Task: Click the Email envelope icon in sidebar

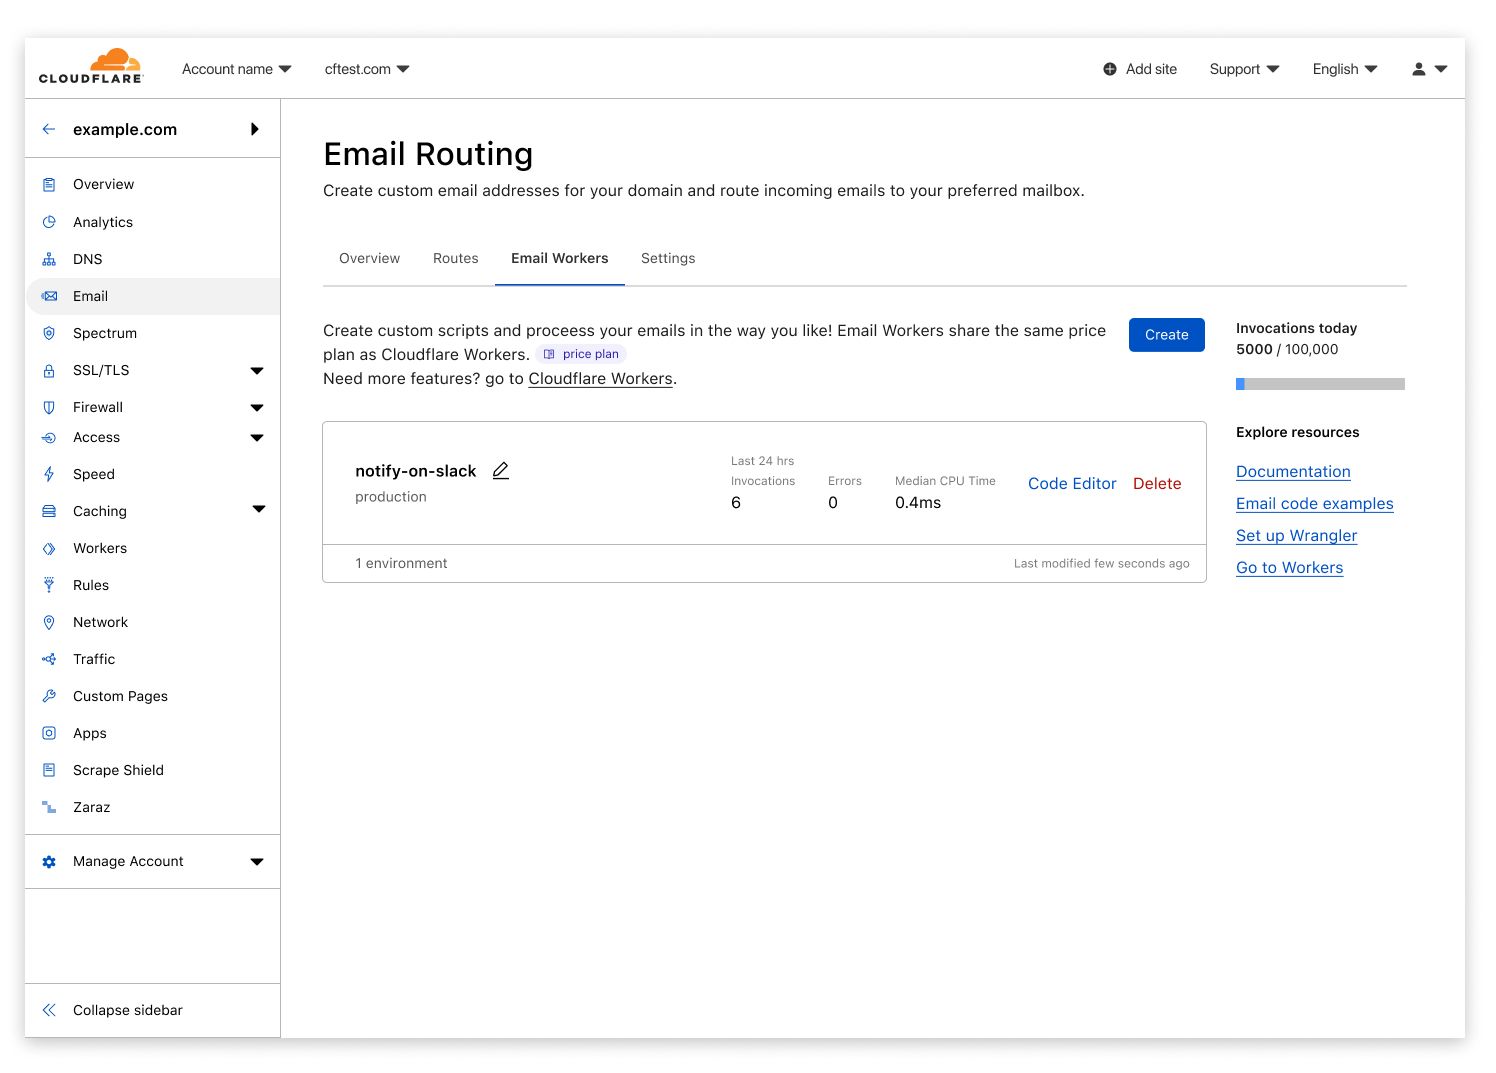Action: coord(49,296)
